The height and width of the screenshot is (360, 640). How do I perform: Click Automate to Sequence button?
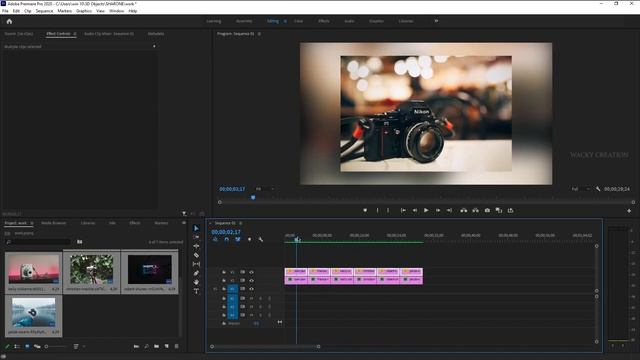136,347
